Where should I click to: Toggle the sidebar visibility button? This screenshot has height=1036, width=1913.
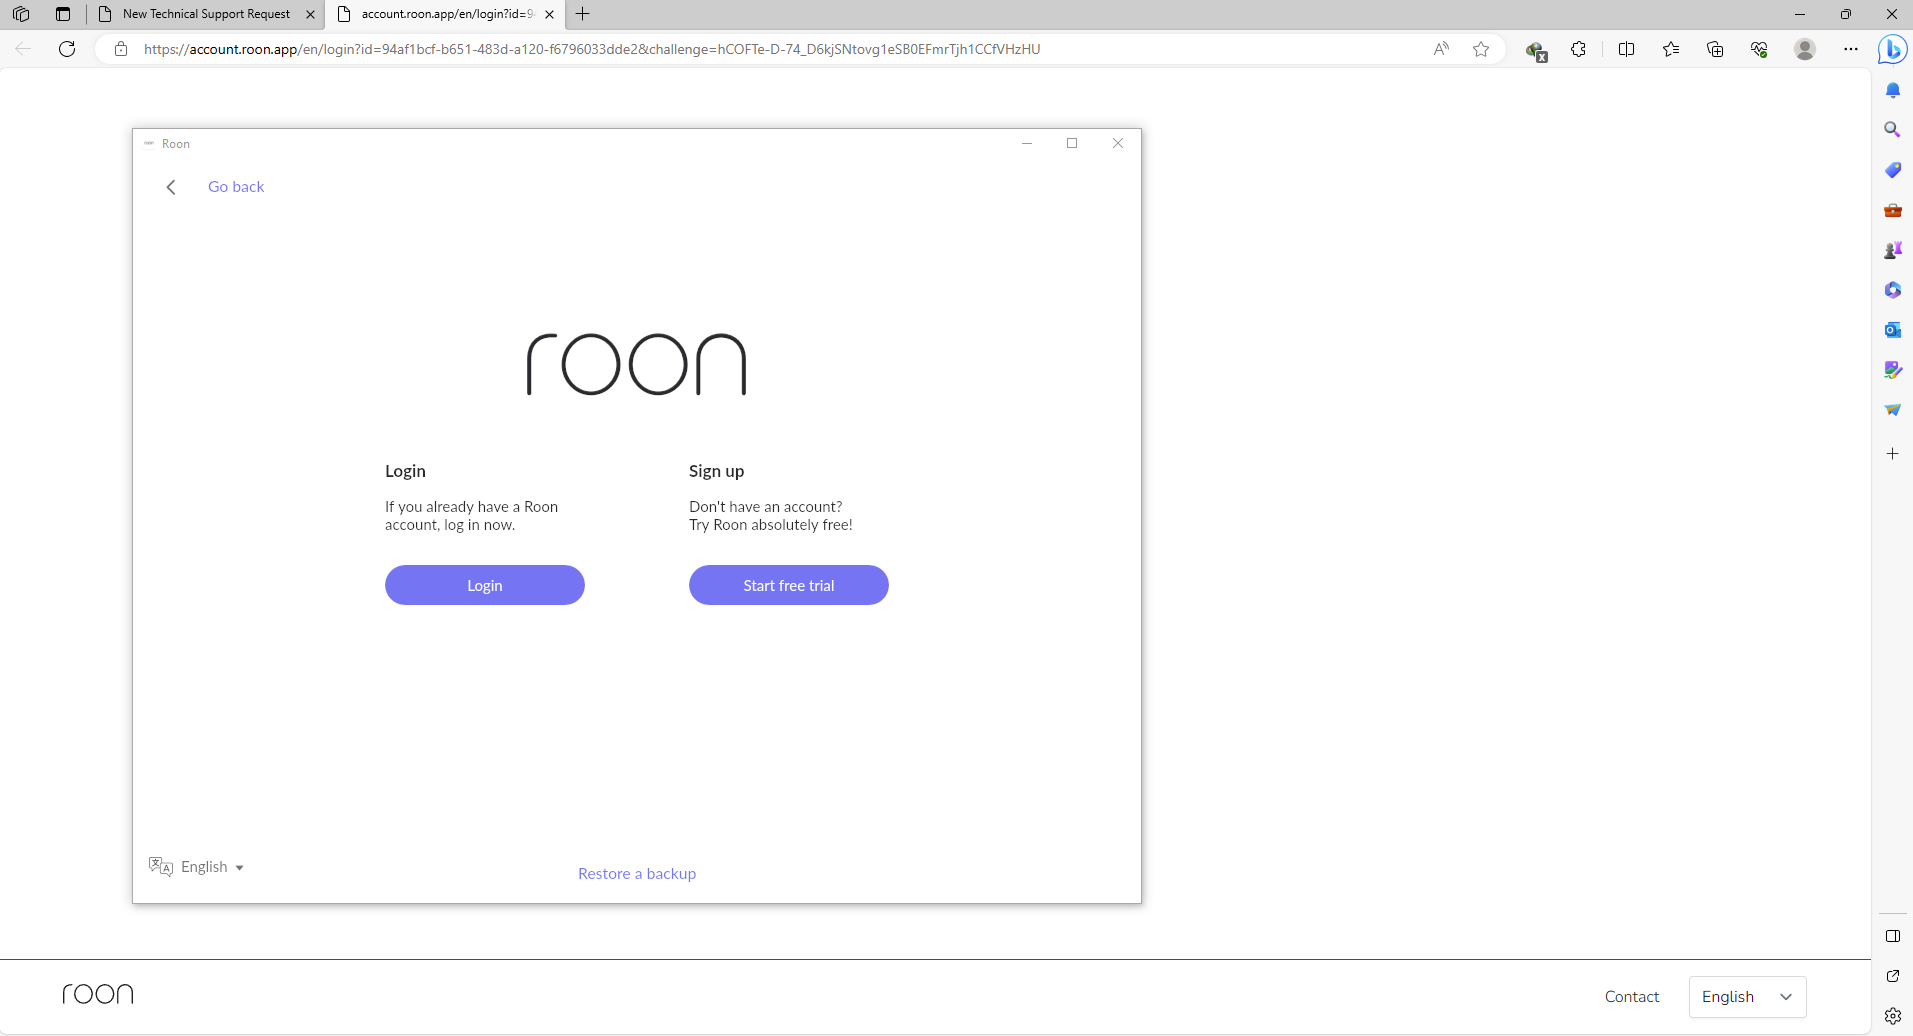pos(1892,936)
